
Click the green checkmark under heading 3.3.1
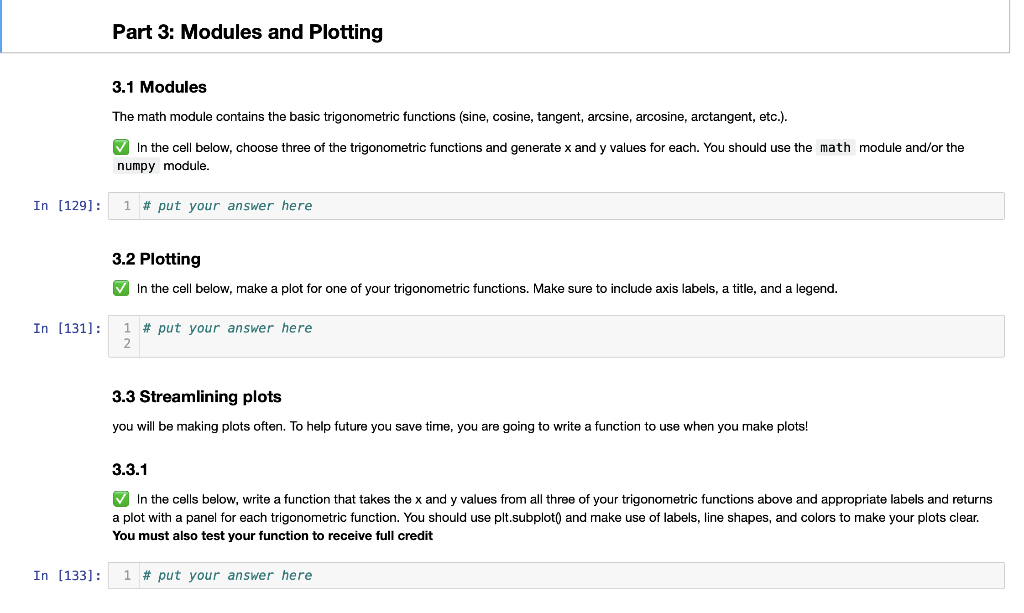120,499
